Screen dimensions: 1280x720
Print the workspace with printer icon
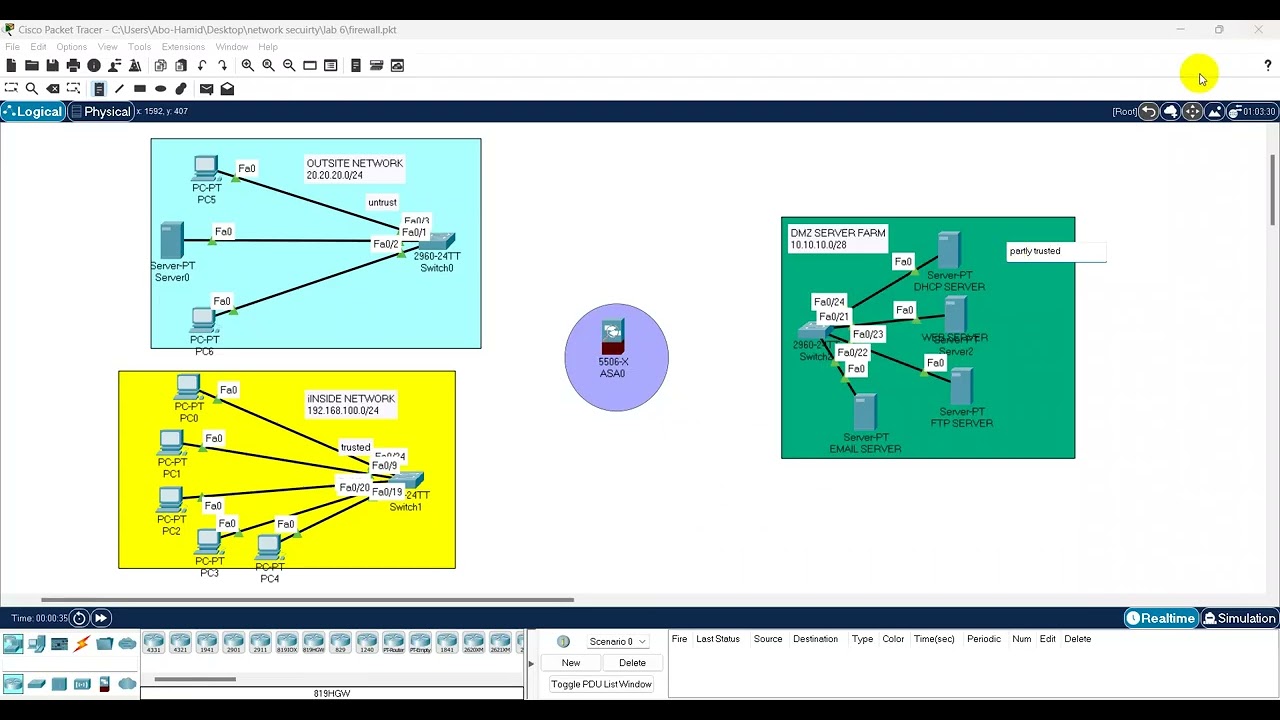click(x=73, y=65)
